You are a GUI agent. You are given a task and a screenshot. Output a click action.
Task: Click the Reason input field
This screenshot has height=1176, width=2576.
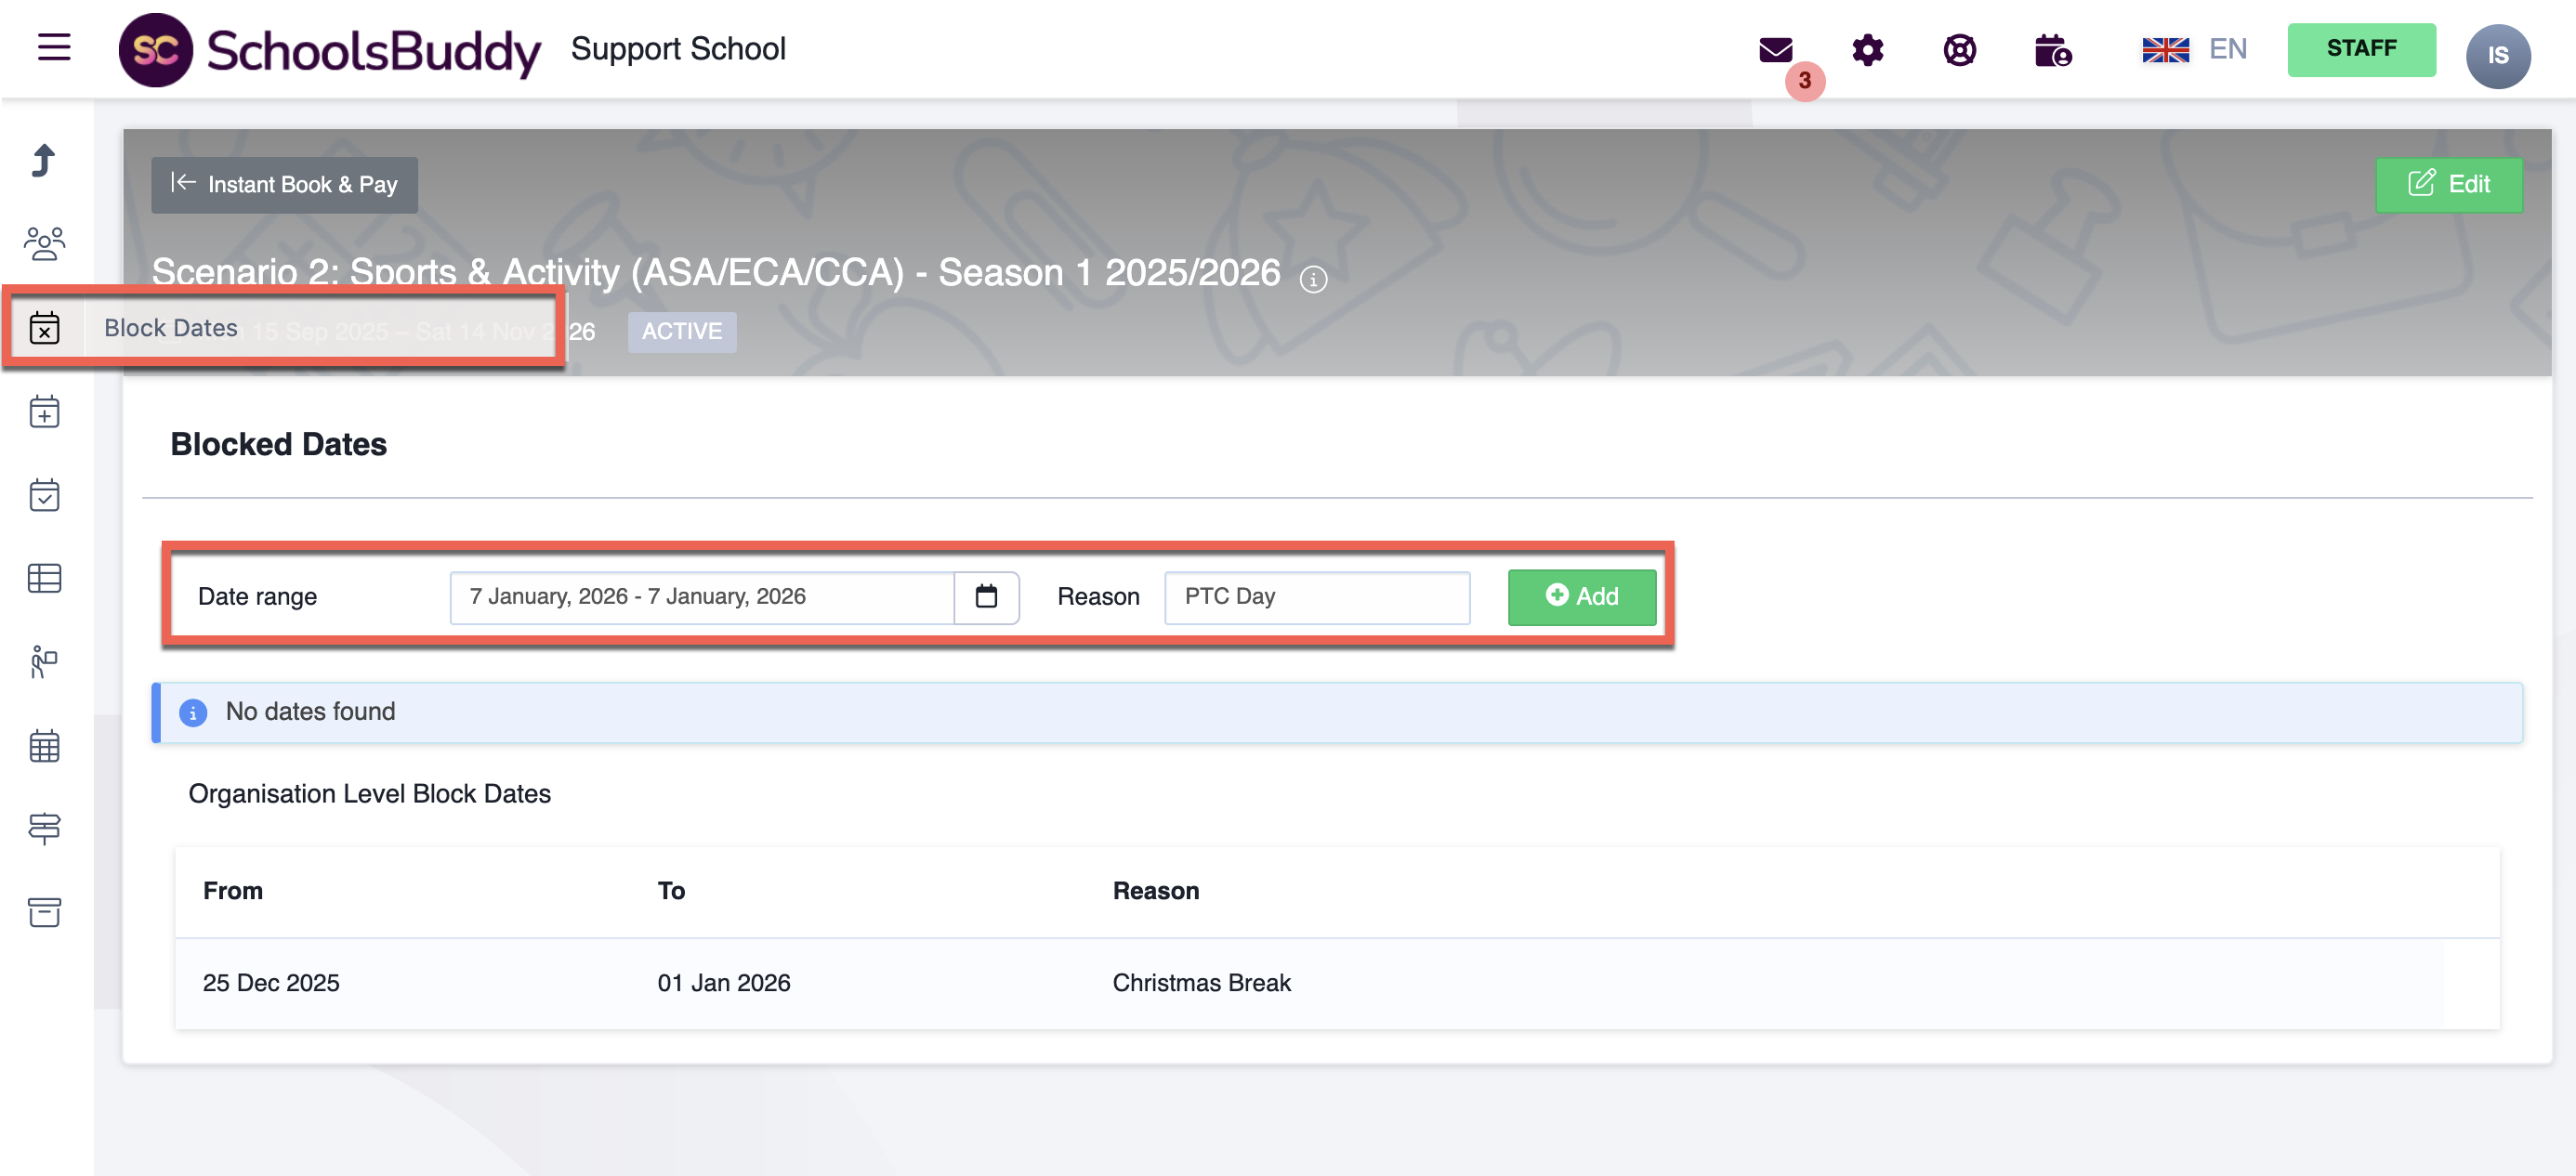(1316, 597)
